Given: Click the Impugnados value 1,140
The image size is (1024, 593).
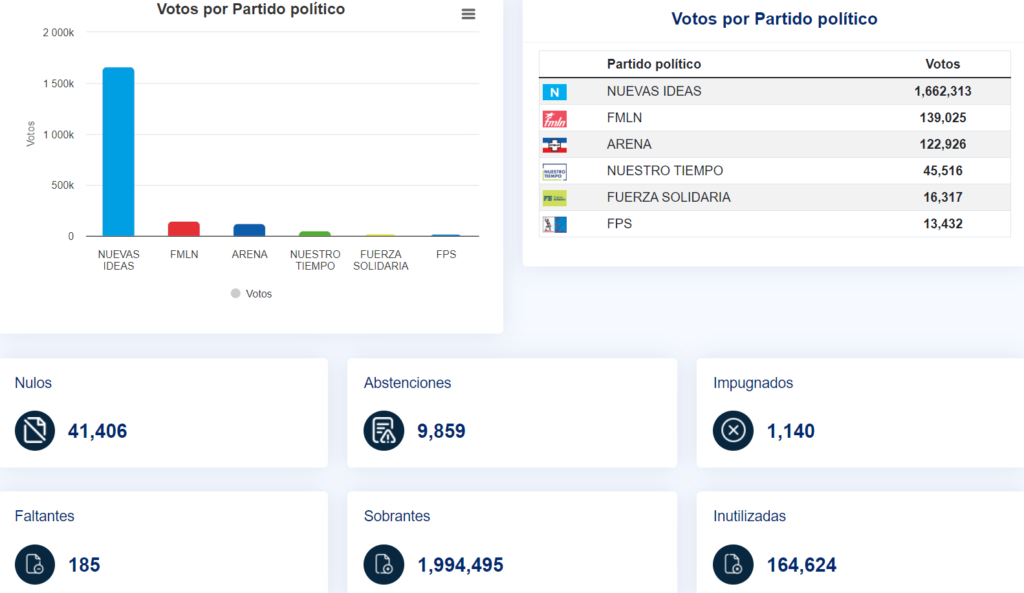Looking at the screenshot, I should [790, 431].
